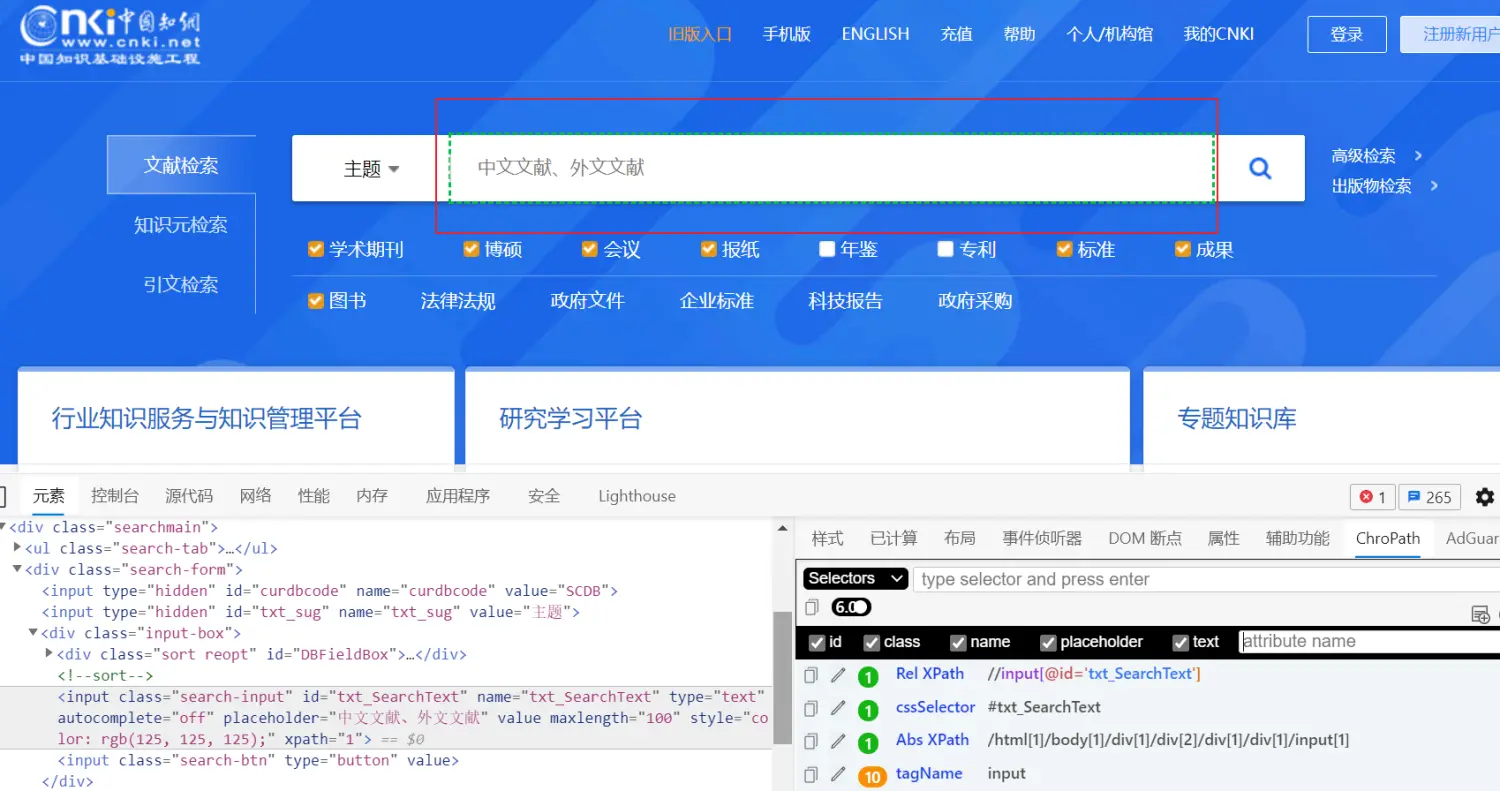1500x791 pixels.
Task: Click green match count beside cssSelector
Action: pos(868,710)
